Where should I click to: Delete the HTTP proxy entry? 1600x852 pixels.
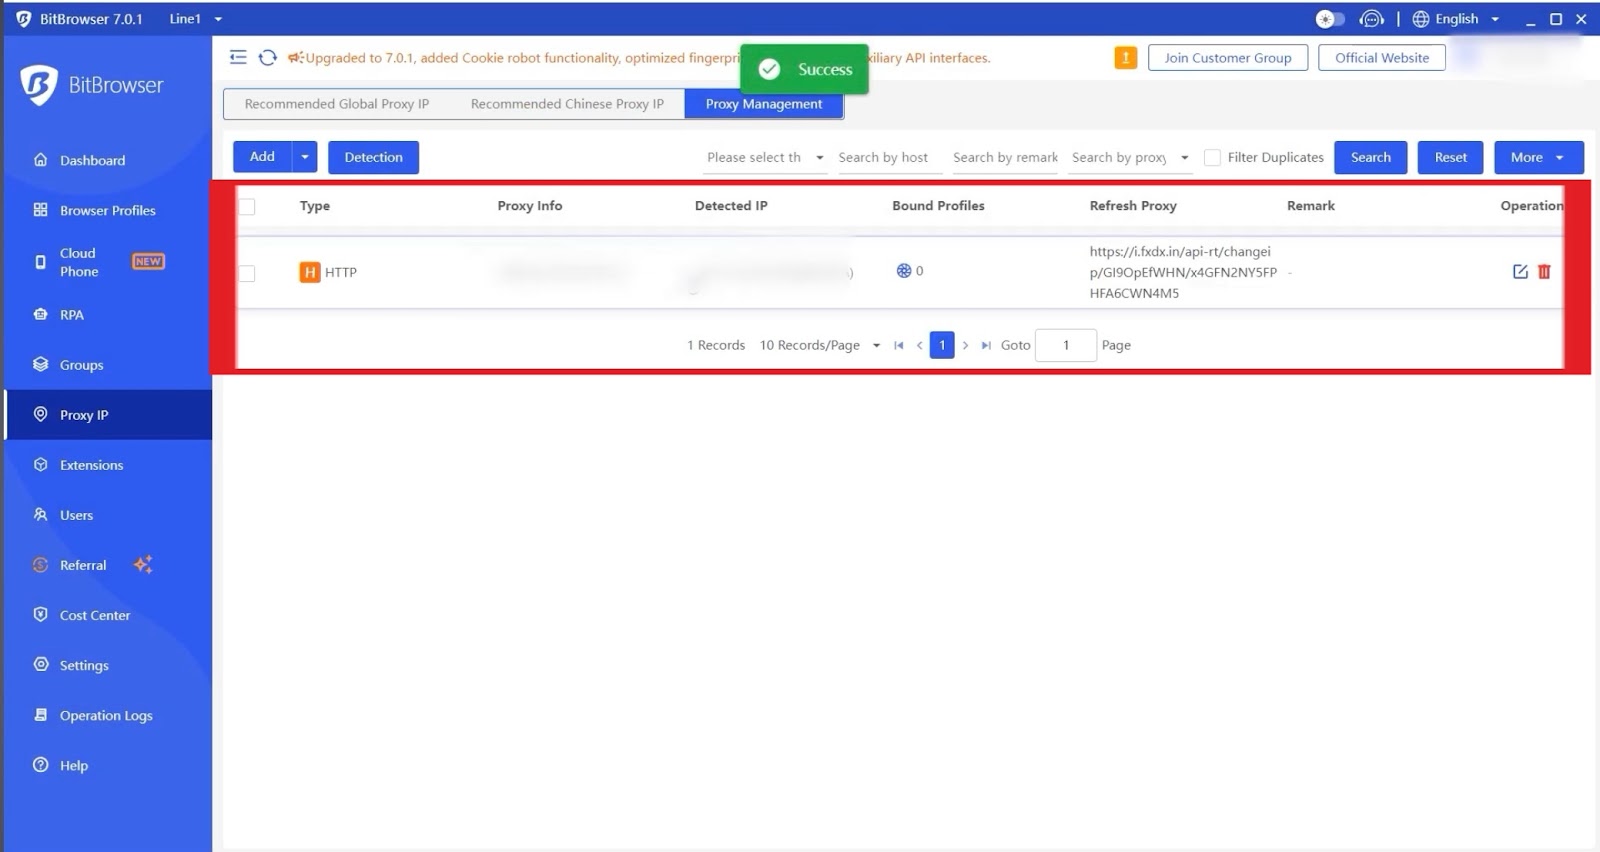pyautogui.click(x=1544, y=272)
